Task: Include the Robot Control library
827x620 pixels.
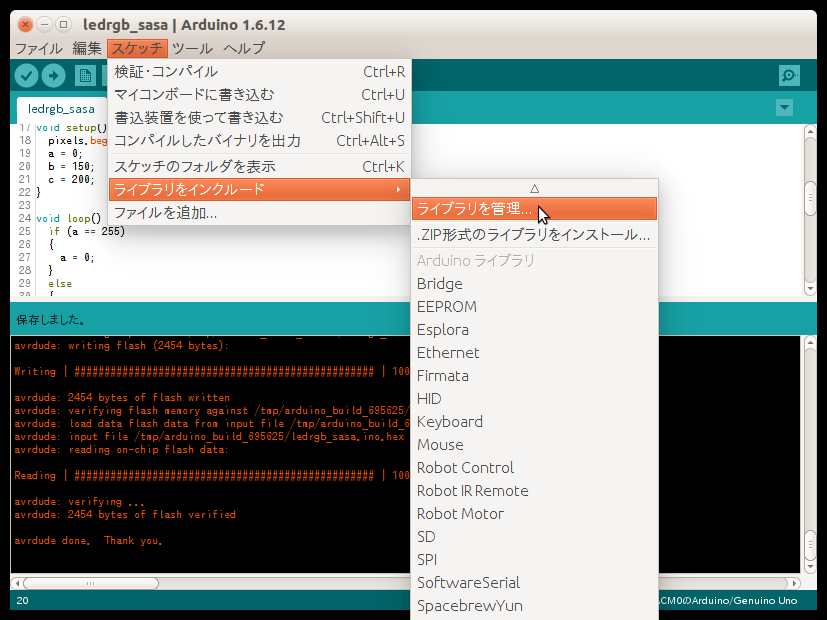Action: pyautogui.click(x=534, y=468)
